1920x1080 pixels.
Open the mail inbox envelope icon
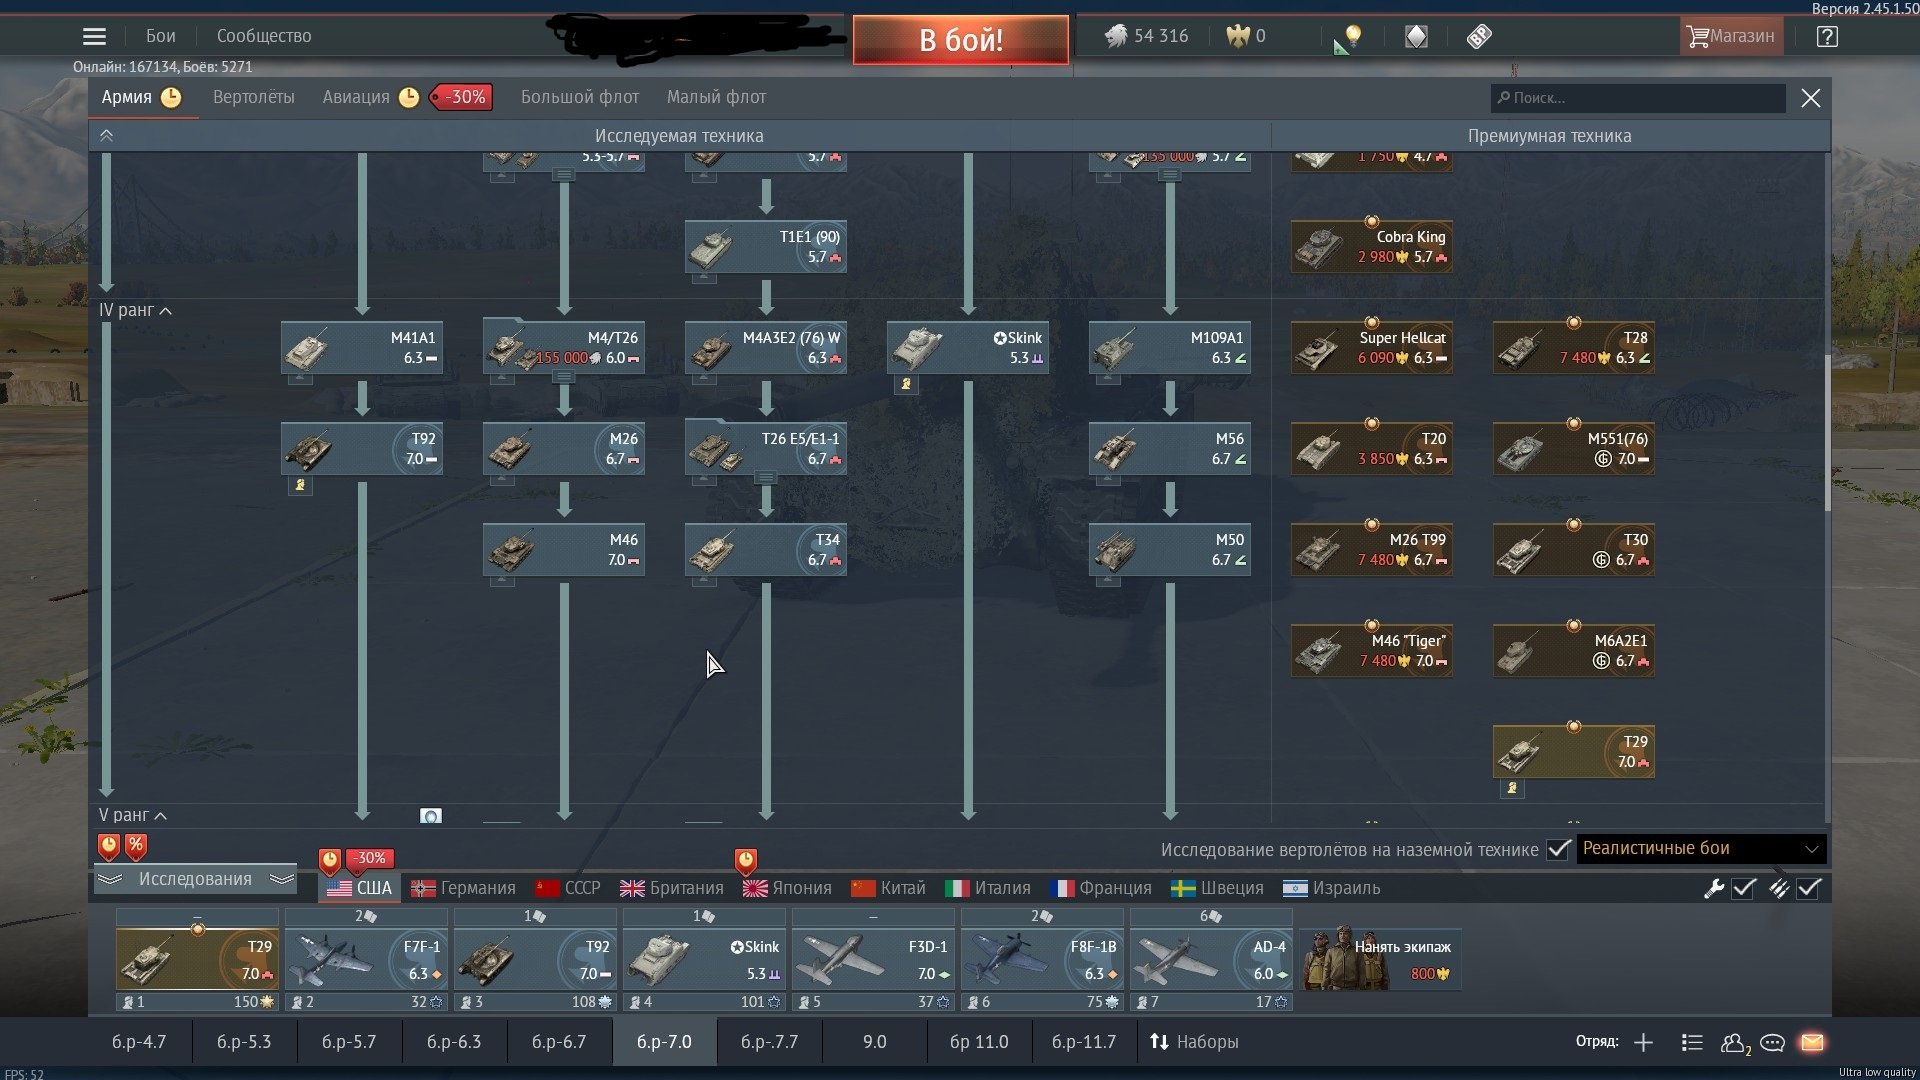tap(1812, 1042)
